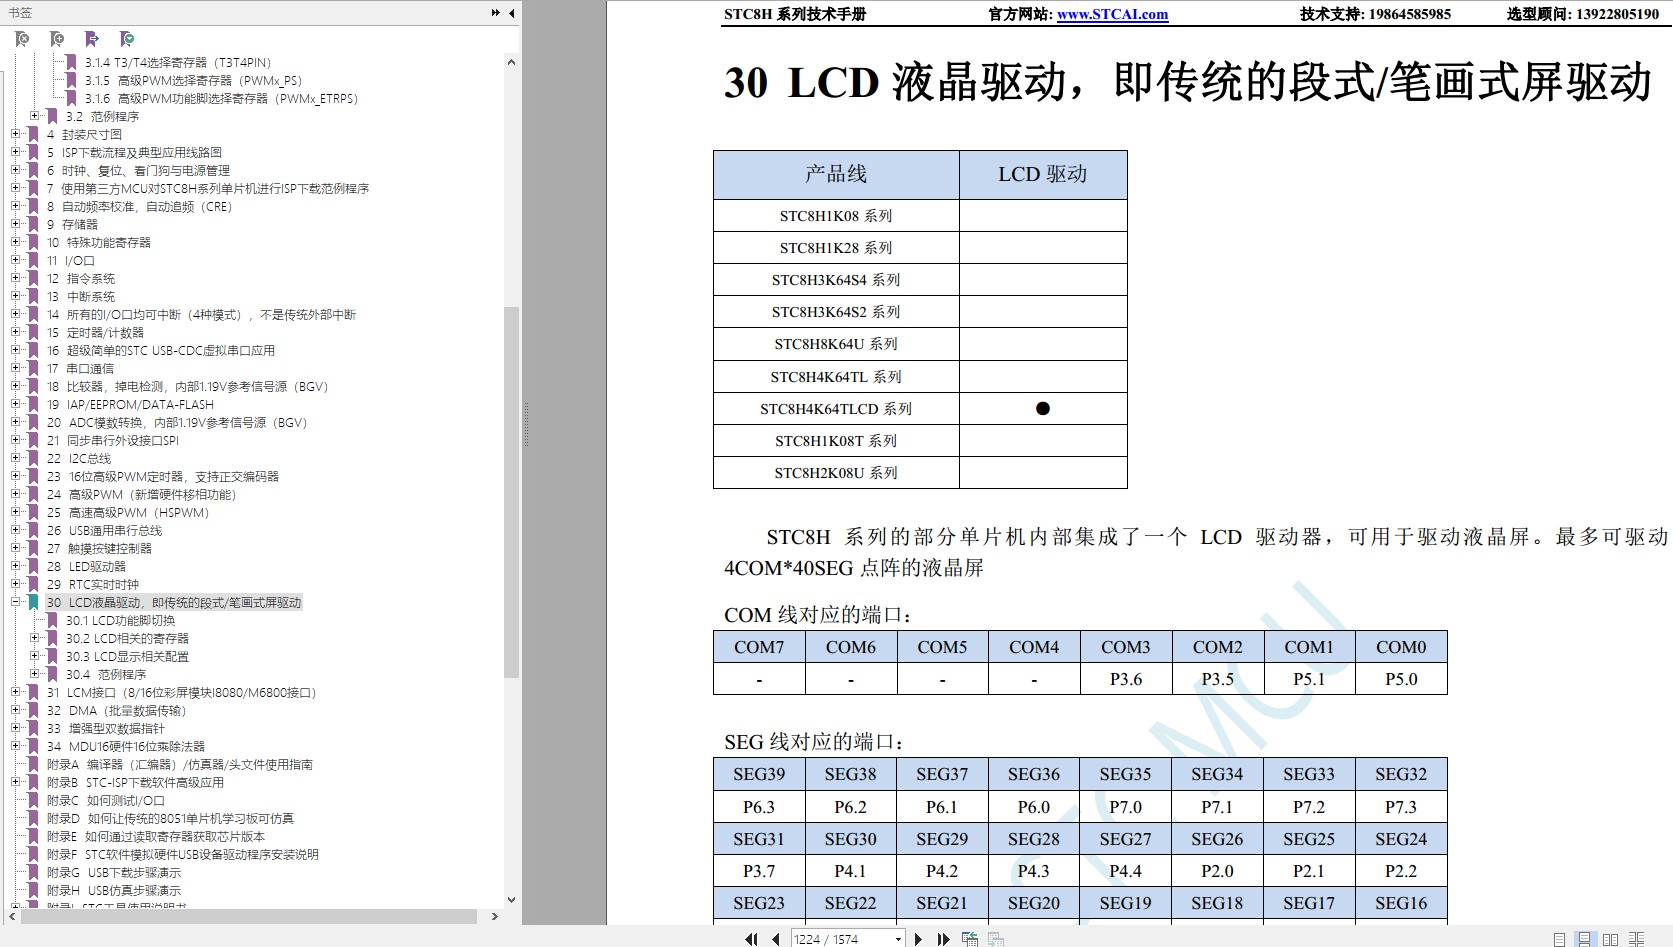Image resolution: width=1673 pixels, height=947 pixels.
Task: Expand the 3.2 范例程序 bookmark node
Action: 35,116
